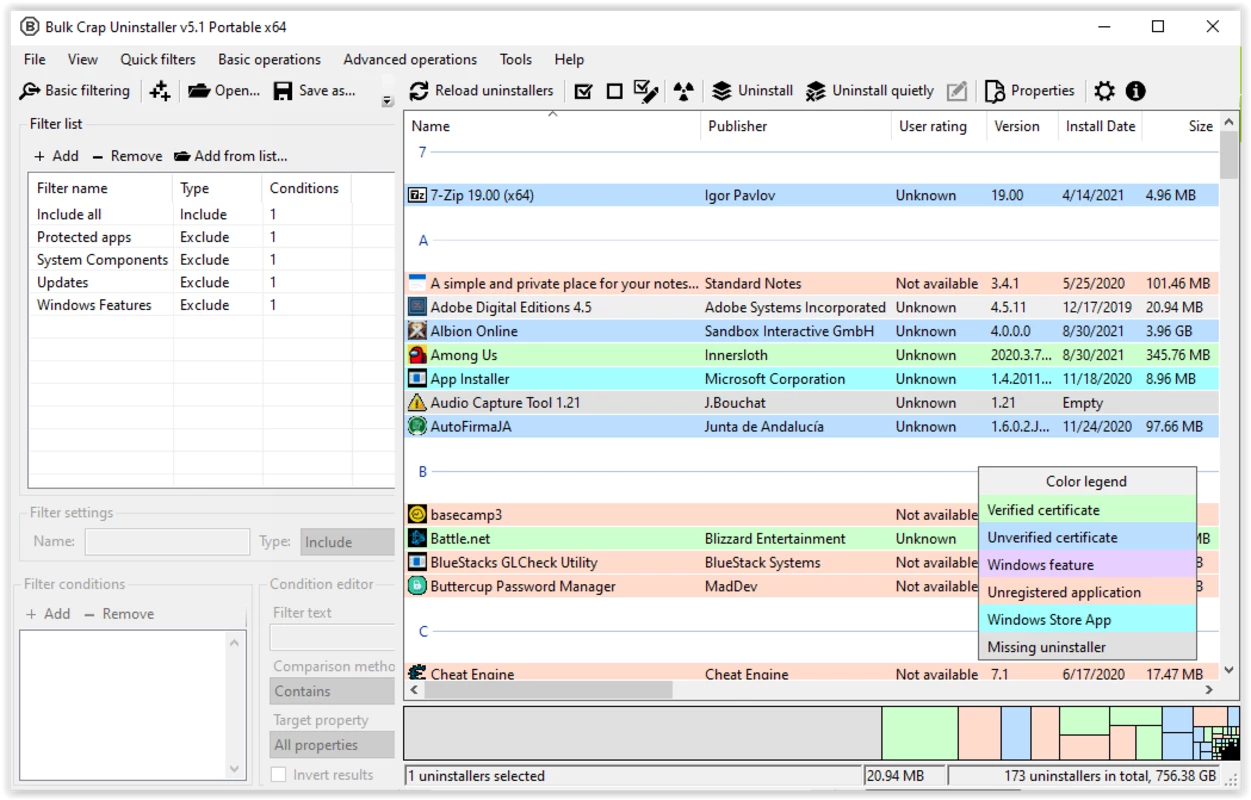Open the Target property dropdown
Viewport: 1251px width, 800px height.
click(x=333, y=745)
